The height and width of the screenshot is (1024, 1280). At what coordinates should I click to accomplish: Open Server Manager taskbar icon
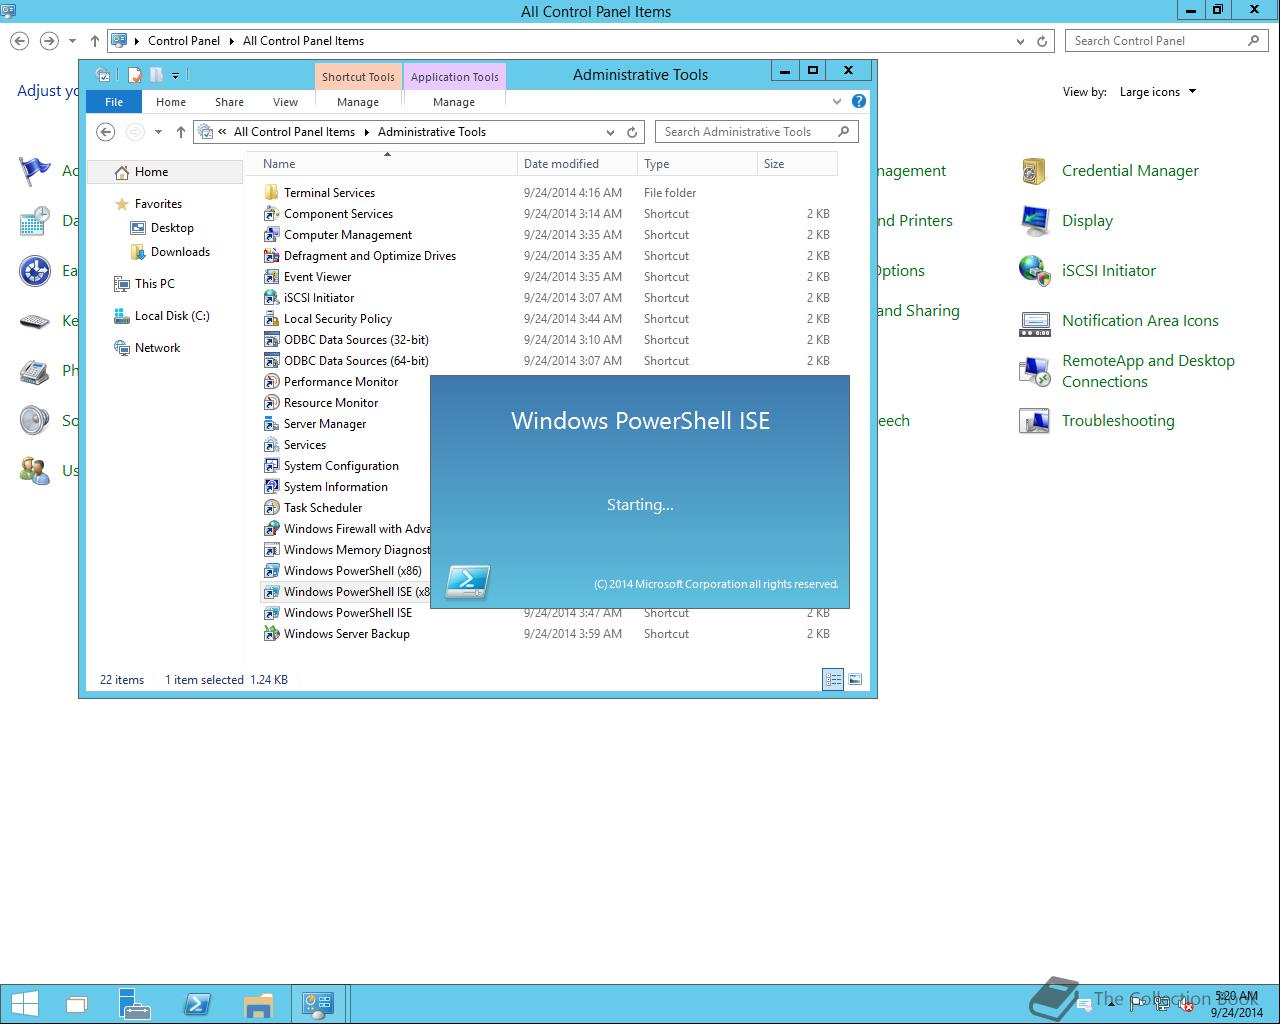[x=136, y=1004]
